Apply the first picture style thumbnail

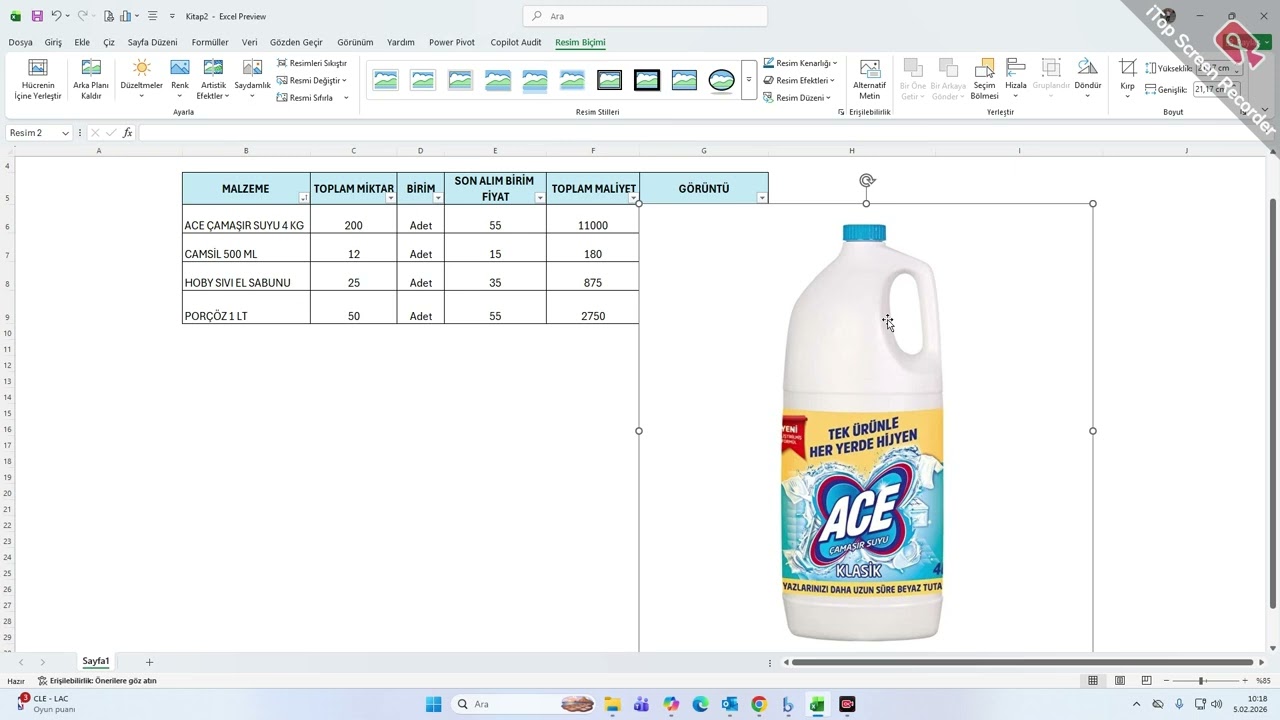tap(385, 80)
